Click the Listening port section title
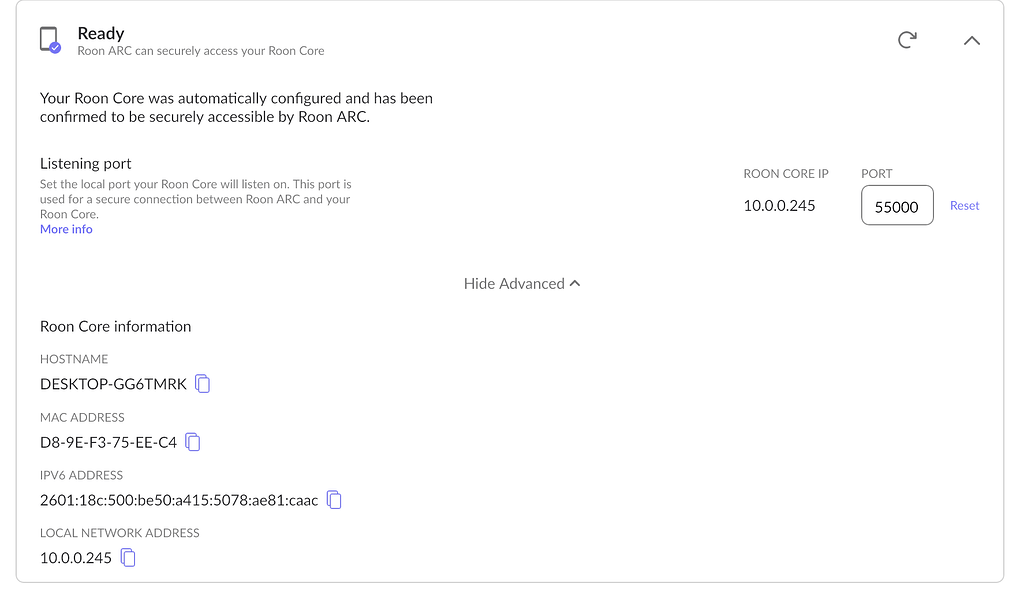The image size is (1024, 594). (85, 163)
